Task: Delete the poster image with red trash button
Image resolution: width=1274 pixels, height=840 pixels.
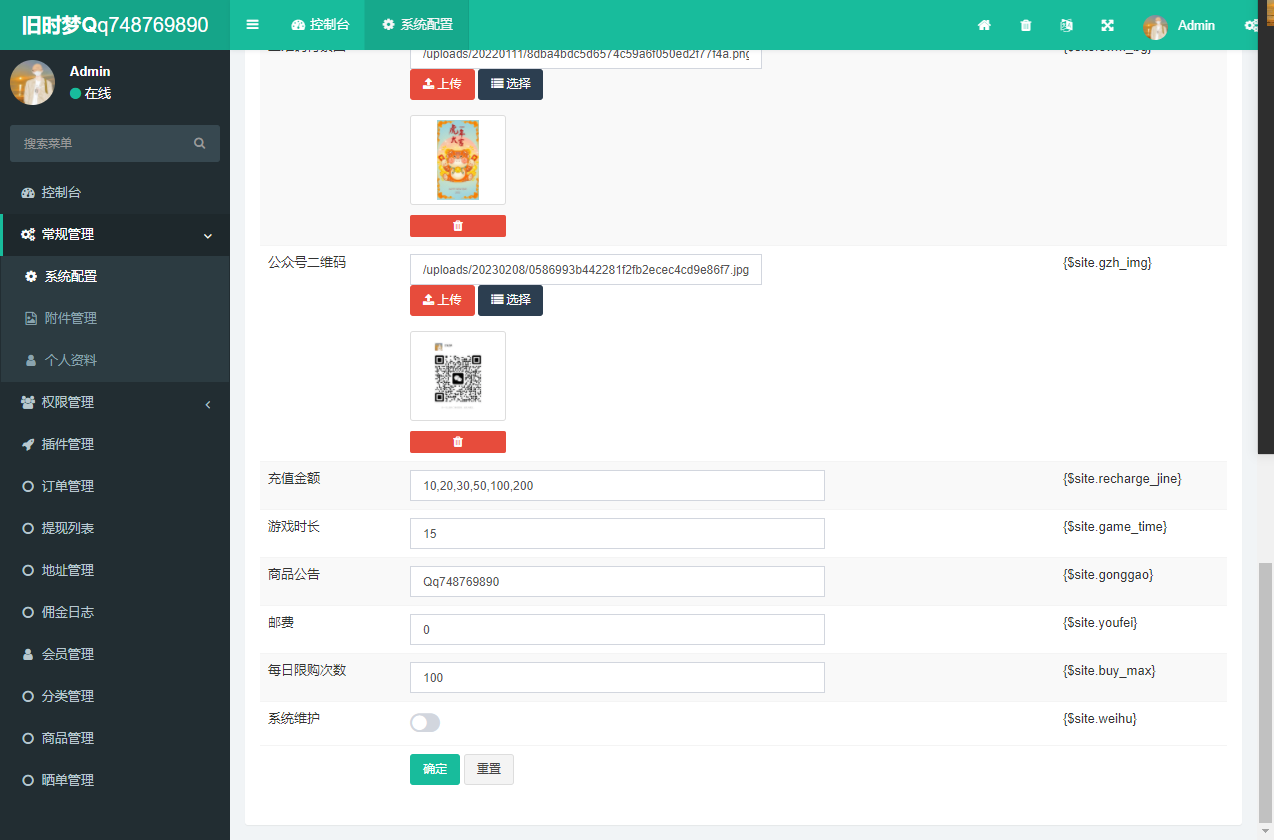Action: [x=457, y=226]
